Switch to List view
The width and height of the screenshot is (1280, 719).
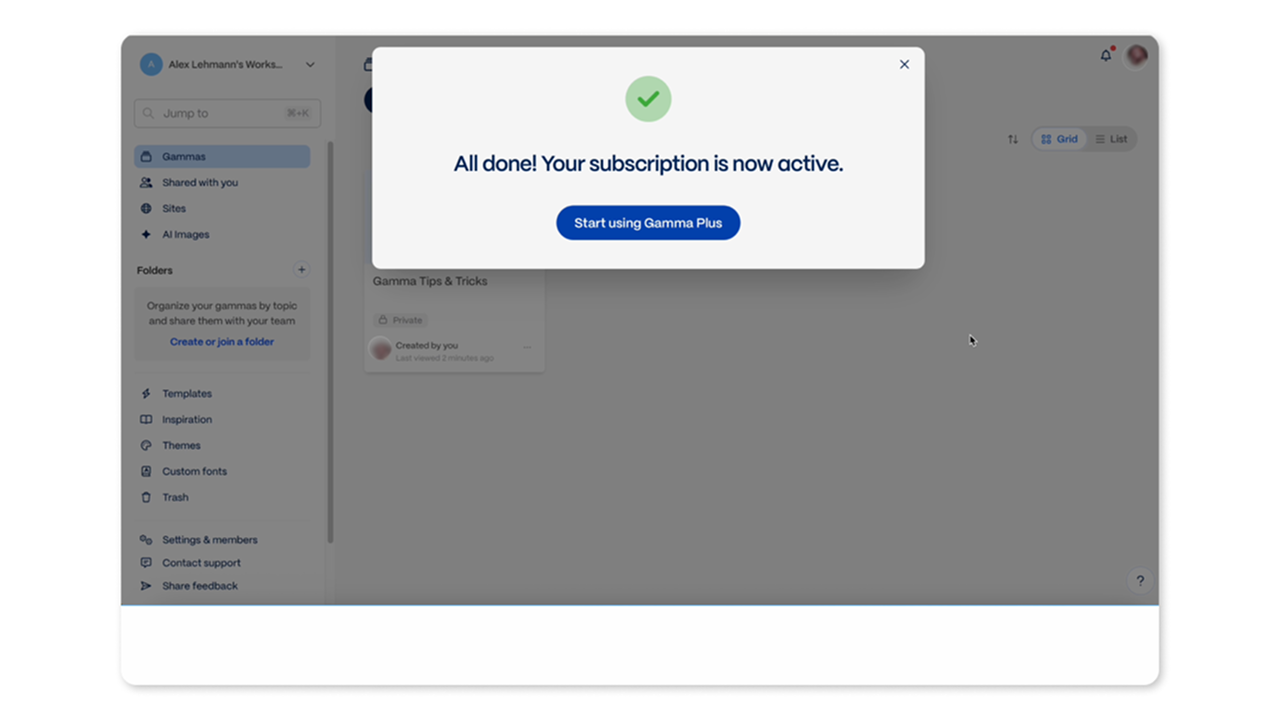[x=1111, y=139]
